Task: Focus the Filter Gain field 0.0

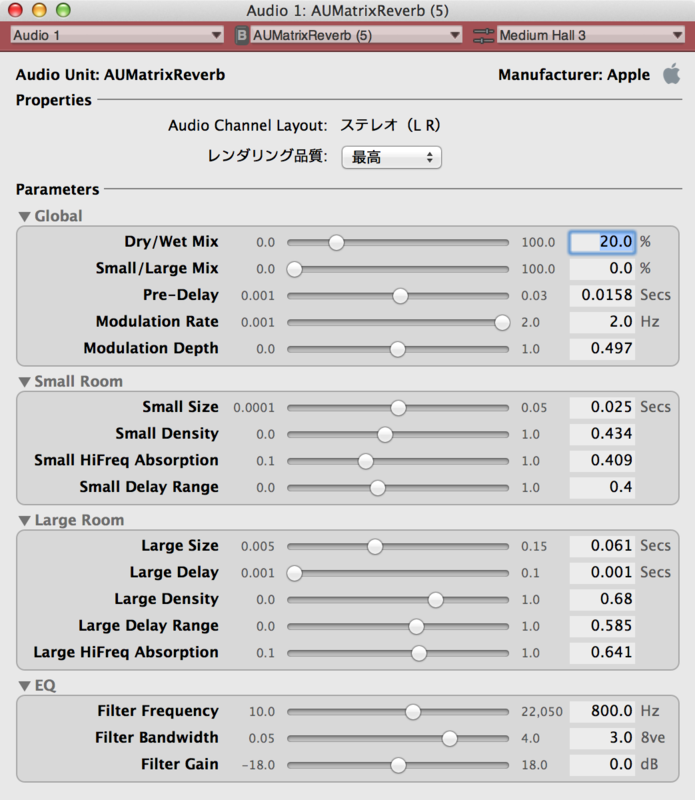Action: point(602,764)
